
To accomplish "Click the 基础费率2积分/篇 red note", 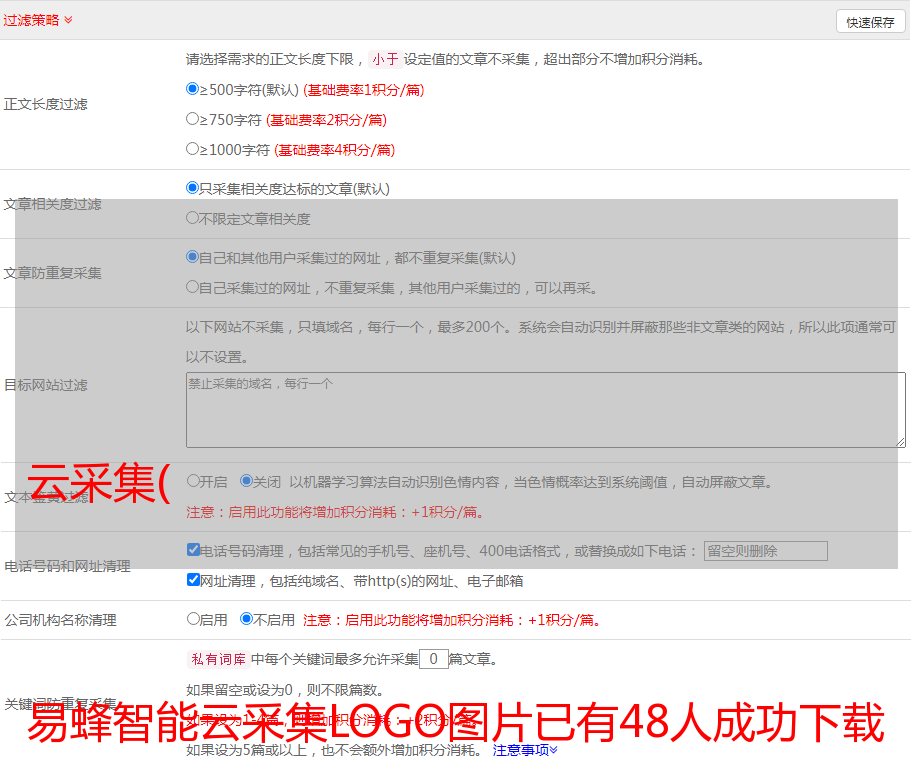I will (x=326, y=120).
